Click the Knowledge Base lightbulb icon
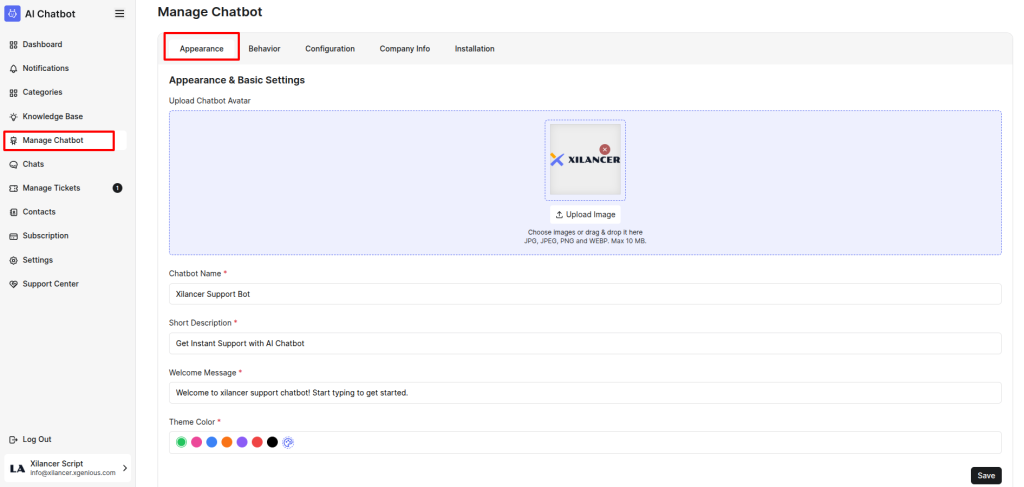 pyautogui.click(x=13, y=117)
